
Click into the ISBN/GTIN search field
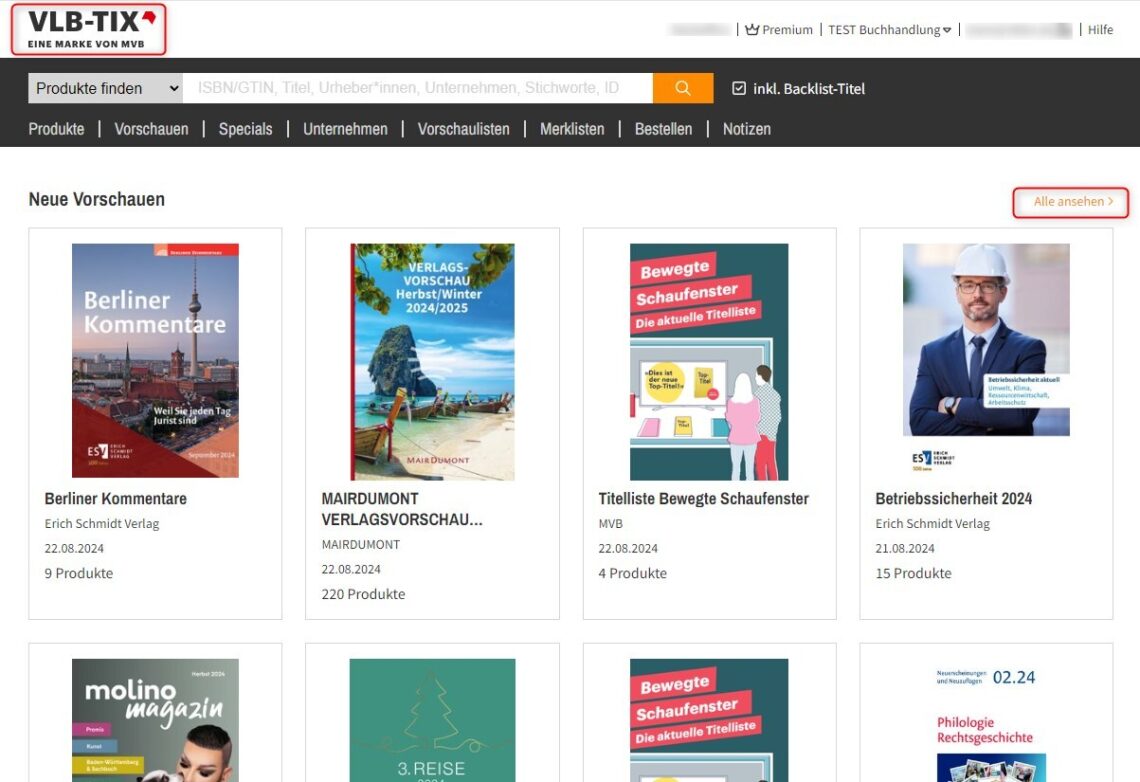click(417, 88)
